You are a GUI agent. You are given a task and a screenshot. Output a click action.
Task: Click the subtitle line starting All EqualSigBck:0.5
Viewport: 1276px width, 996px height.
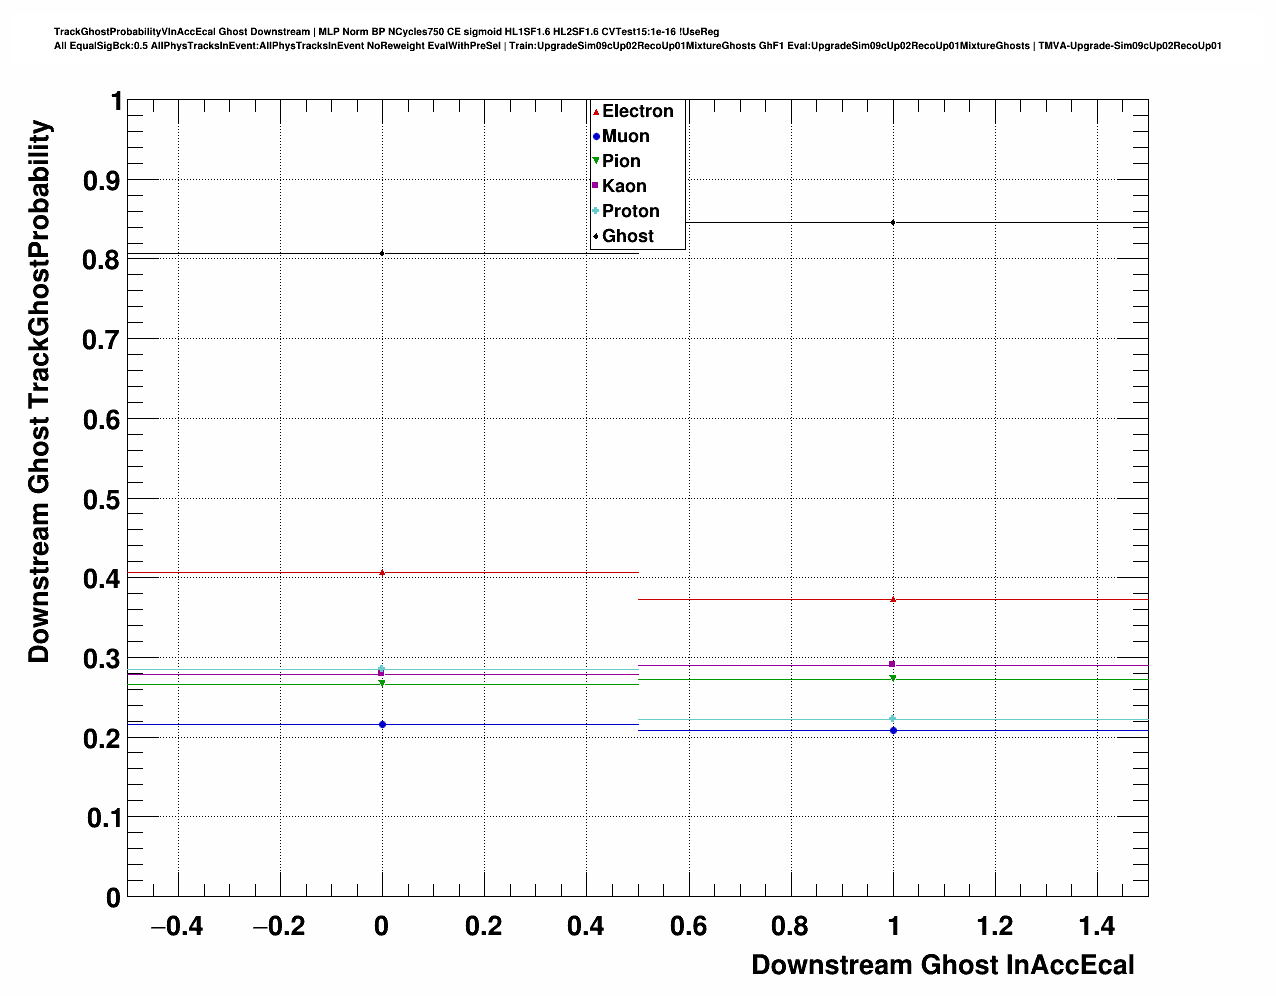pos(638,46)
